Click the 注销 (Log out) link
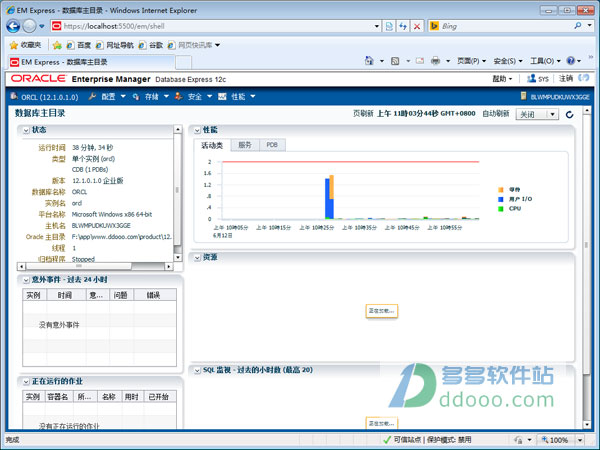Image resolution: width=600 pixels, height=450 pixels. coord(566,78)
